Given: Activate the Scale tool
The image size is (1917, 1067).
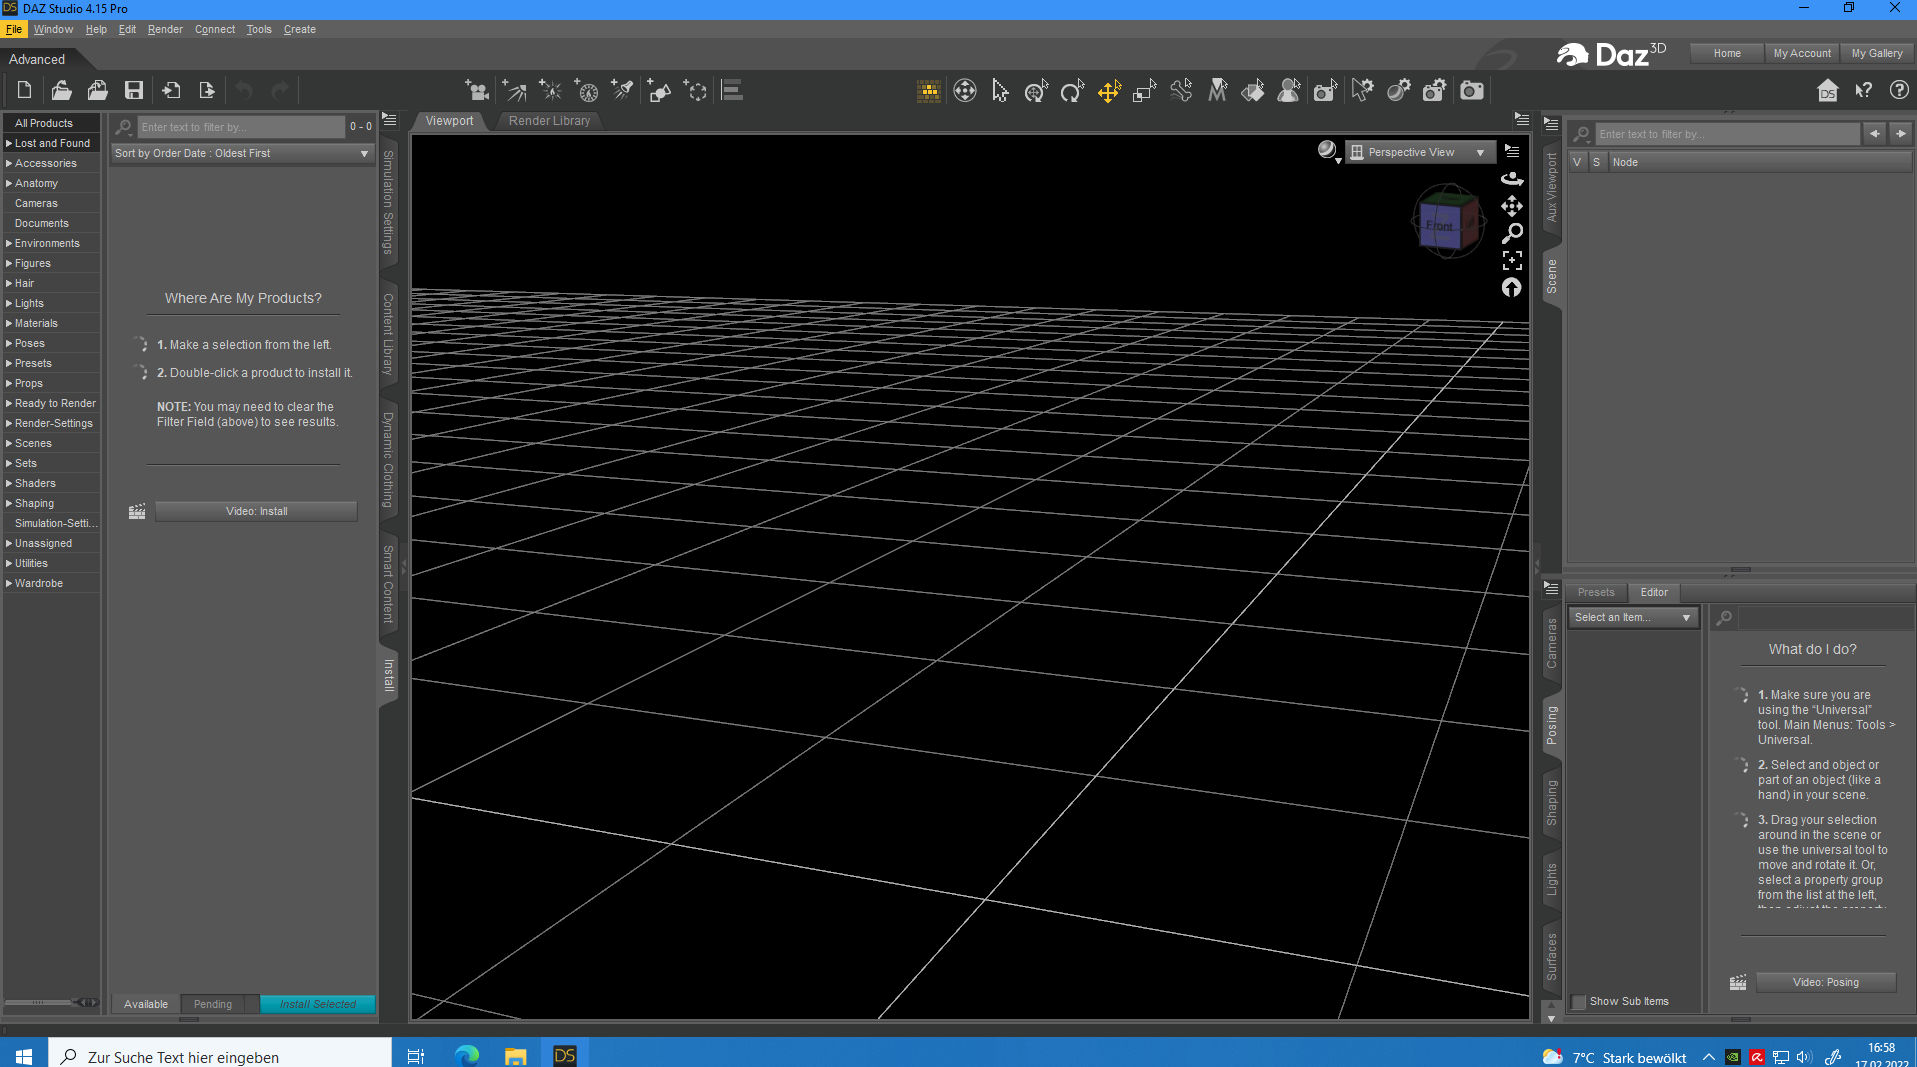Looking at the screenshot, I should (1144, 91).
